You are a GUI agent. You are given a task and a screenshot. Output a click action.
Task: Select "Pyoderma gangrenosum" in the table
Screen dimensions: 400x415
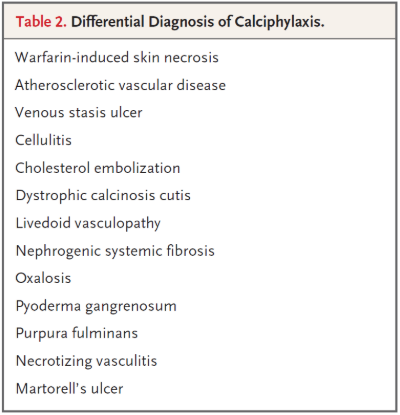pyautogui.click(x=96, y=306)
